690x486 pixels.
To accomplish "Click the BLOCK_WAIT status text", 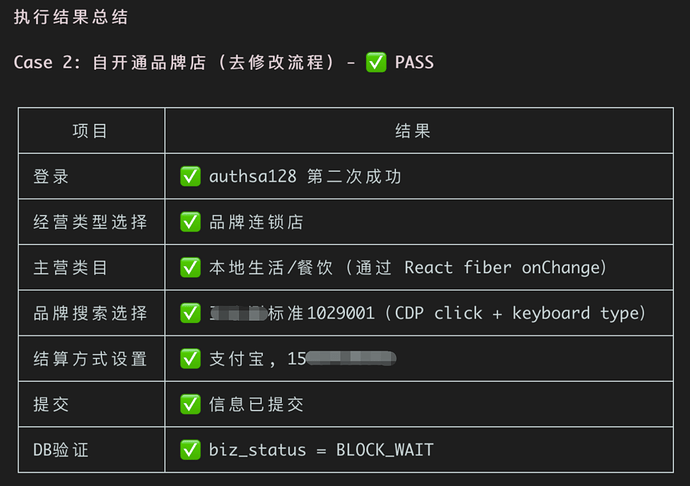I will (385, 450).
